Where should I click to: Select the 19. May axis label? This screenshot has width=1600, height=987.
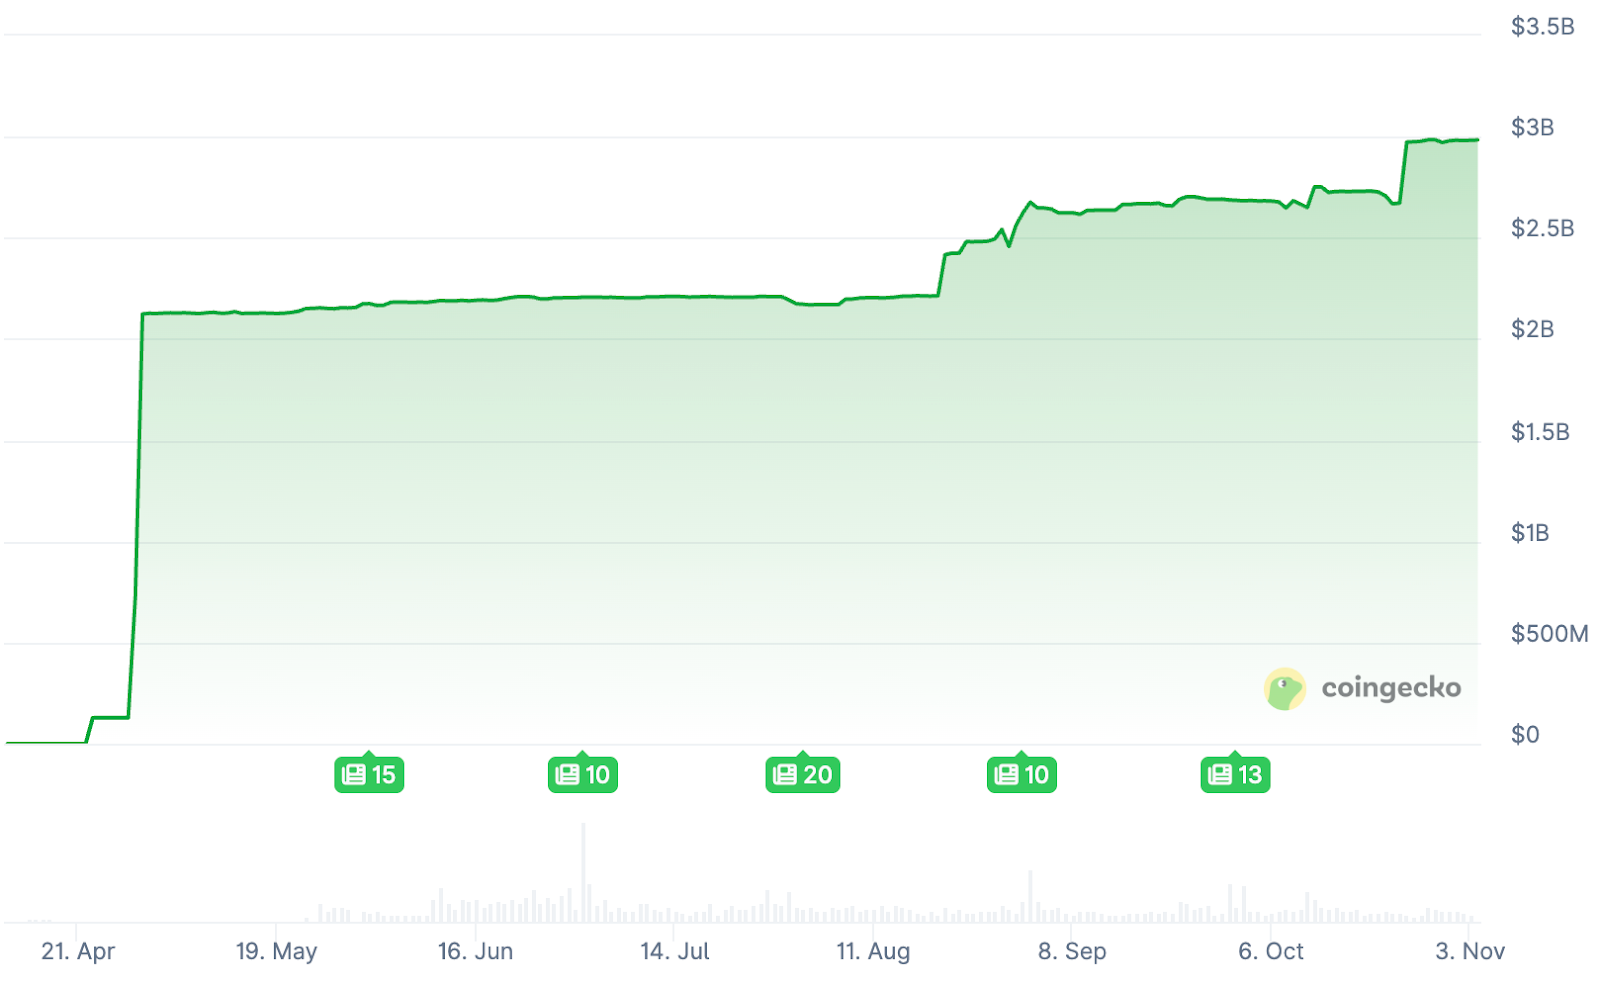276,951
